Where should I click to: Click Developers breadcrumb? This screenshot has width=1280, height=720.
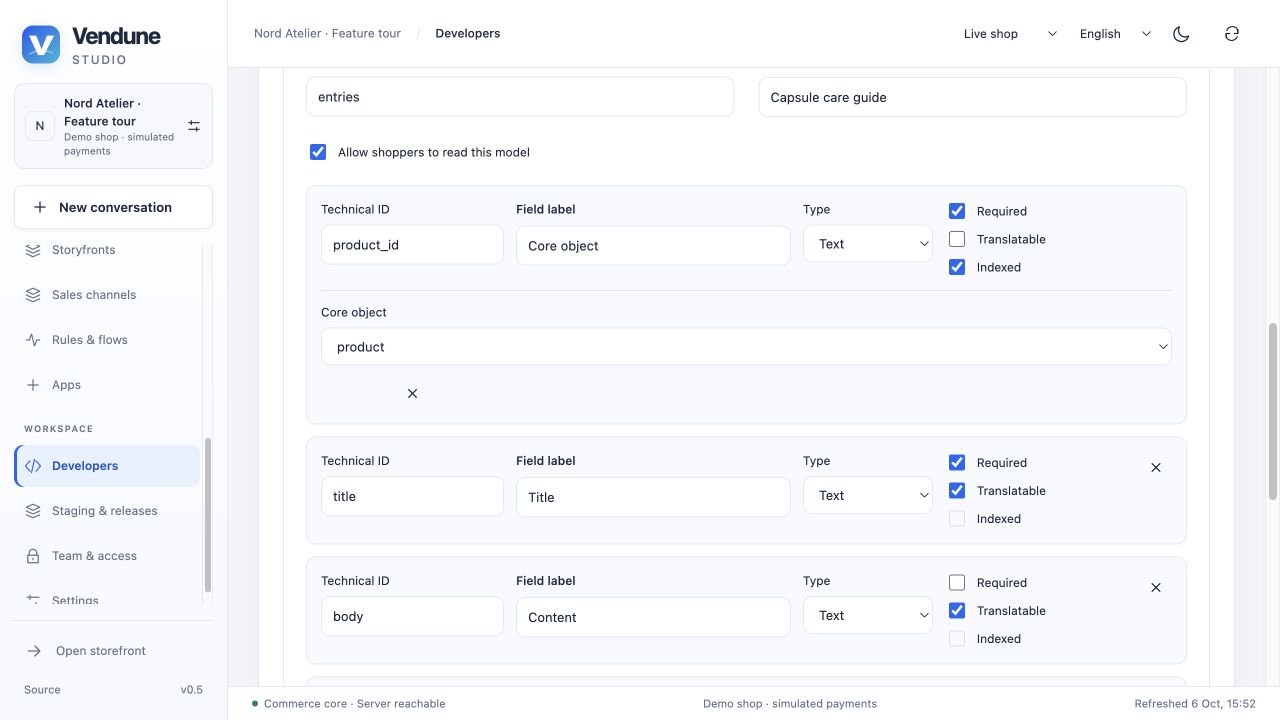[468, 34]
